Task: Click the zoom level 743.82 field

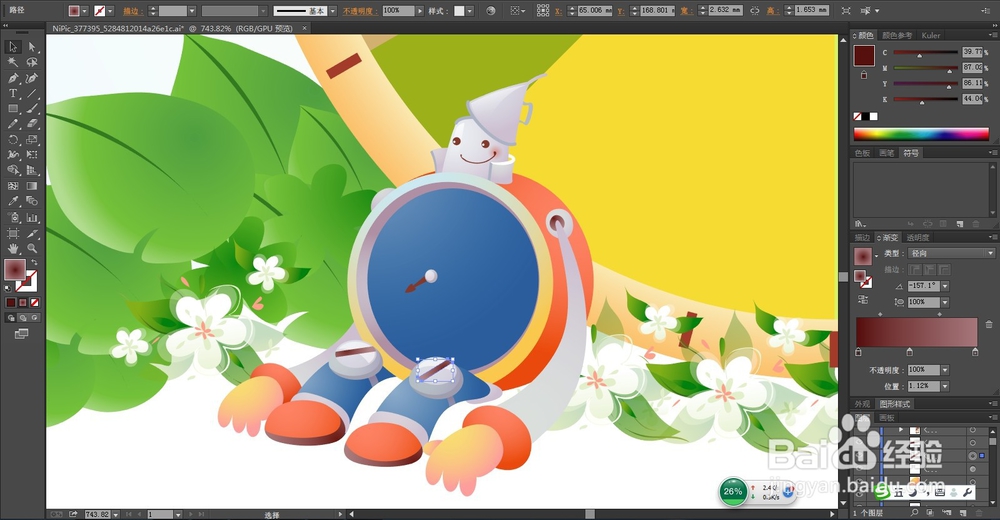Action: coord(98,514)
